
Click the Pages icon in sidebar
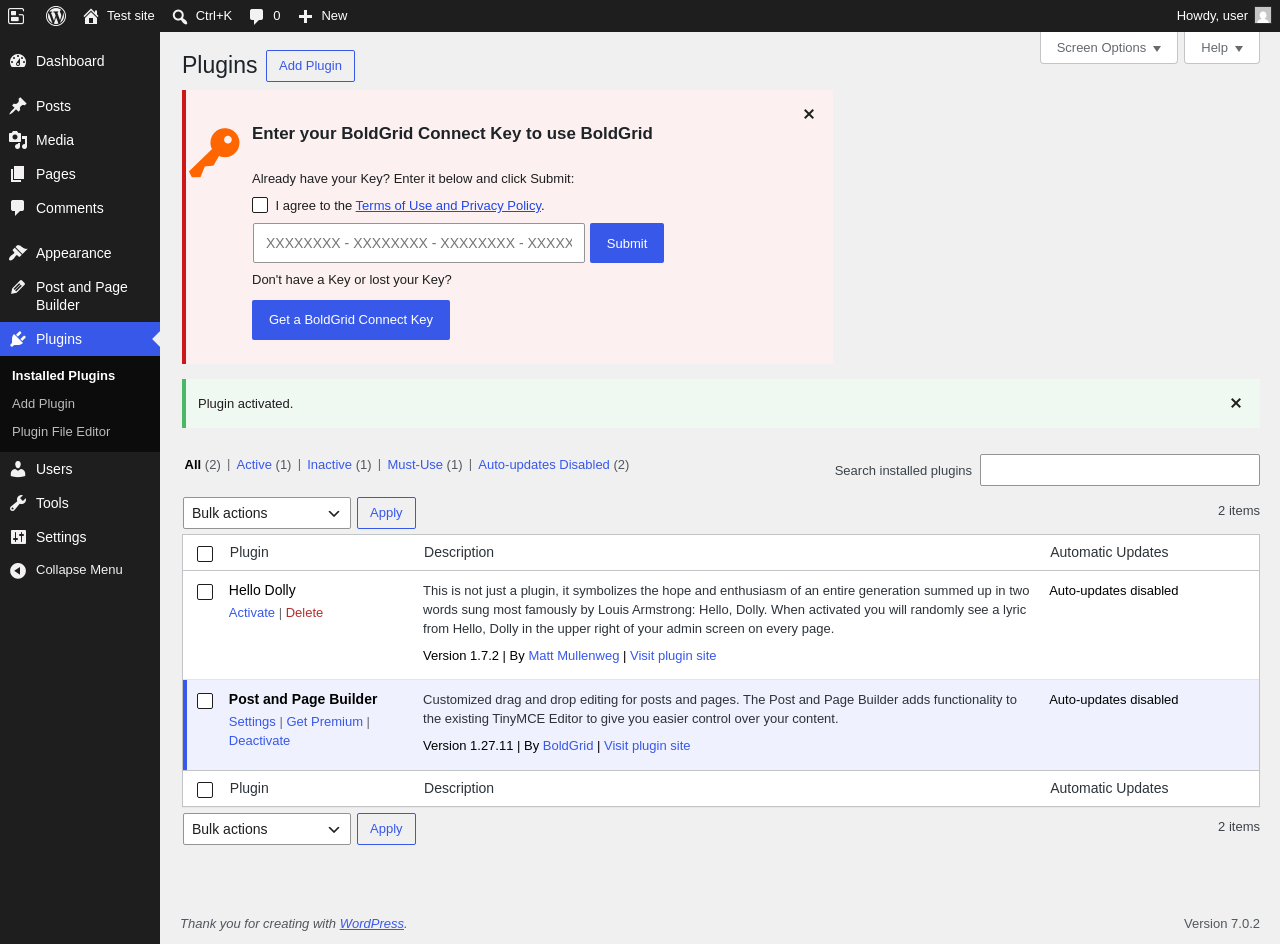pyautogui.click(x=18, y=174)
